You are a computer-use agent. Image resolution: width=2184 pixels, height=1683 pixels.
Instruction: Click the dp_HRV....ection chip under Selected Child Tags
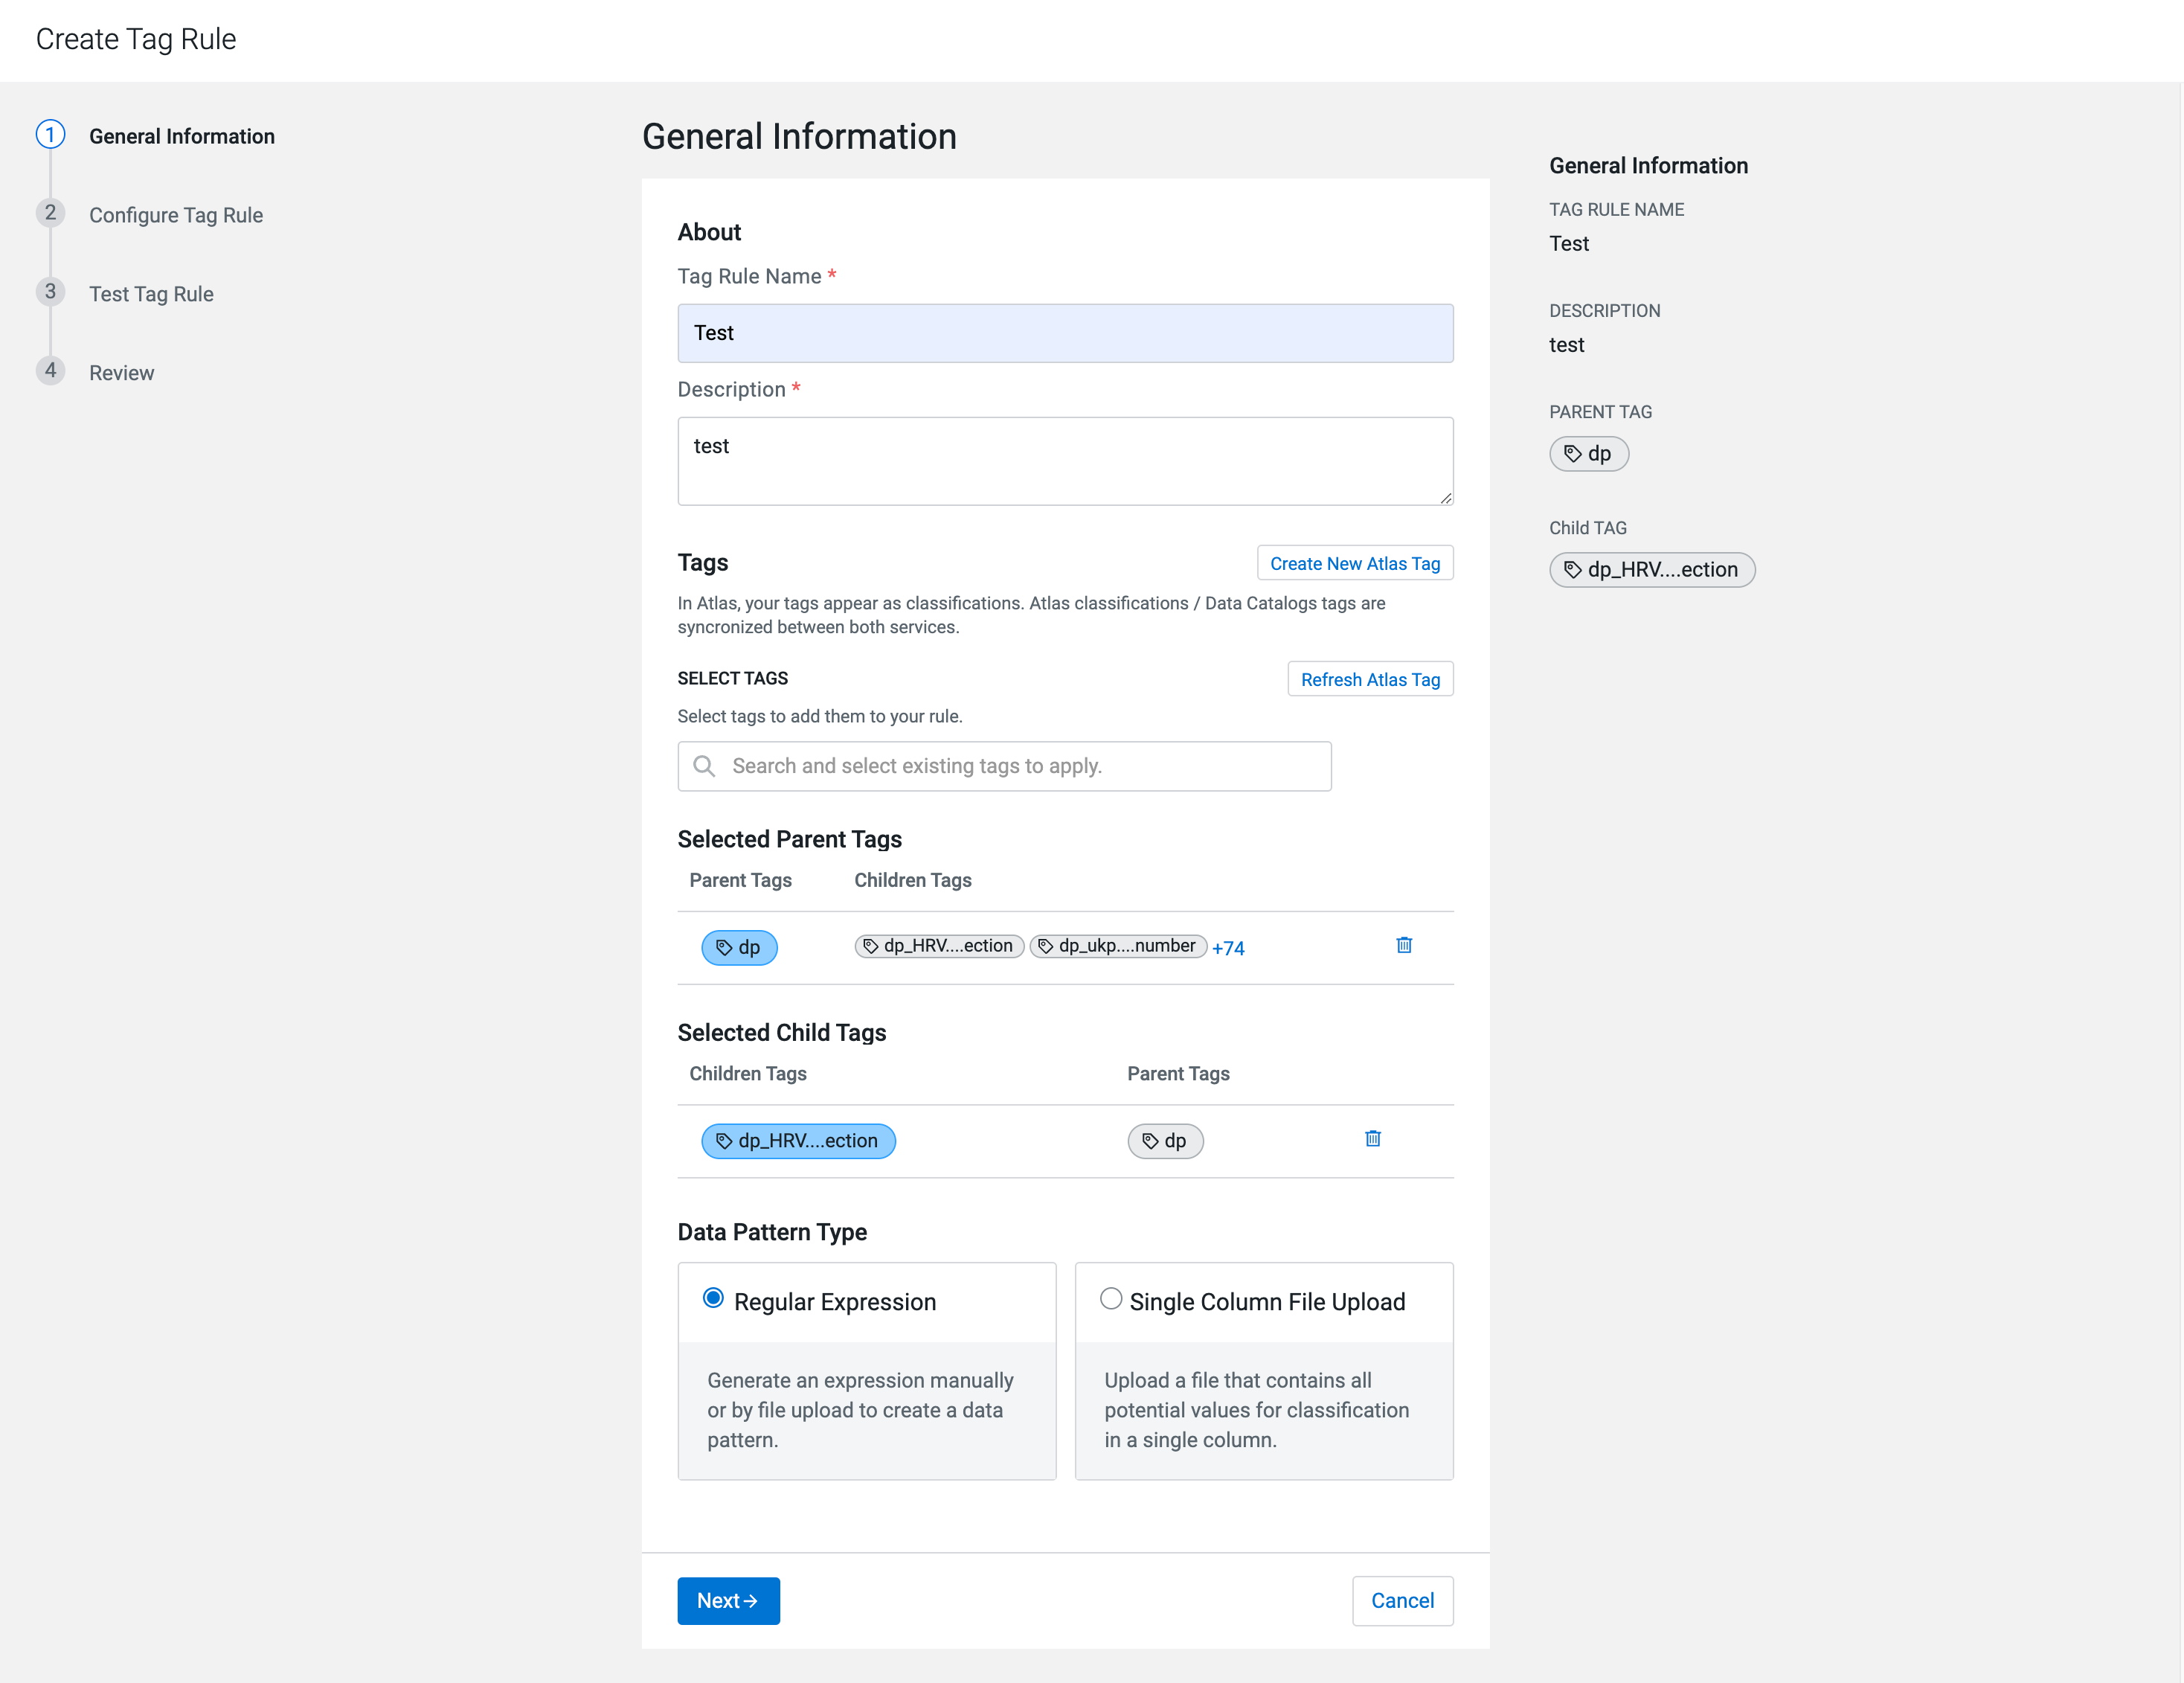coord(797,1140)
